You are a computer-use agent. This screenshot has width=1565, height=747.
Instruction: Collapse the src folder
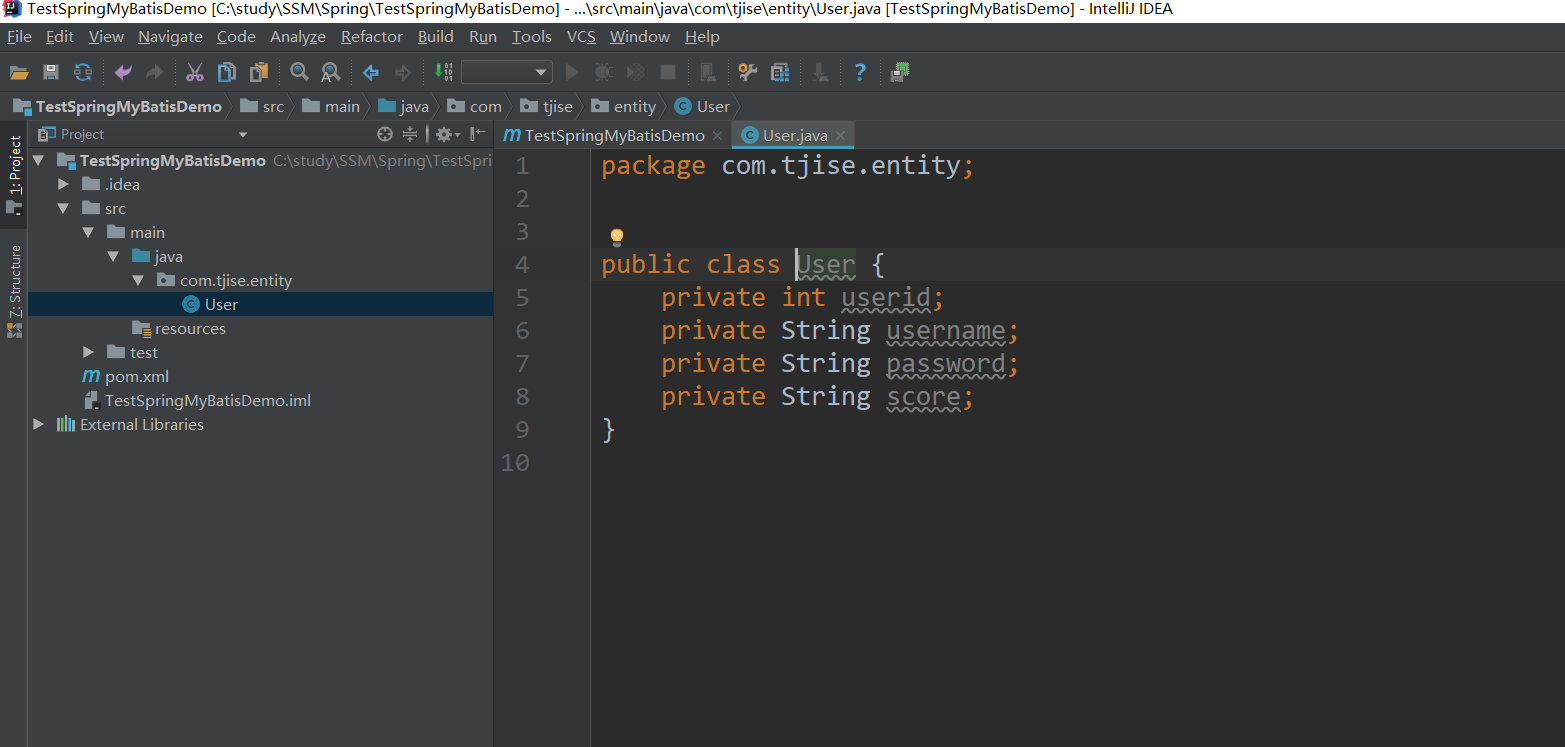tap(63, 208)
